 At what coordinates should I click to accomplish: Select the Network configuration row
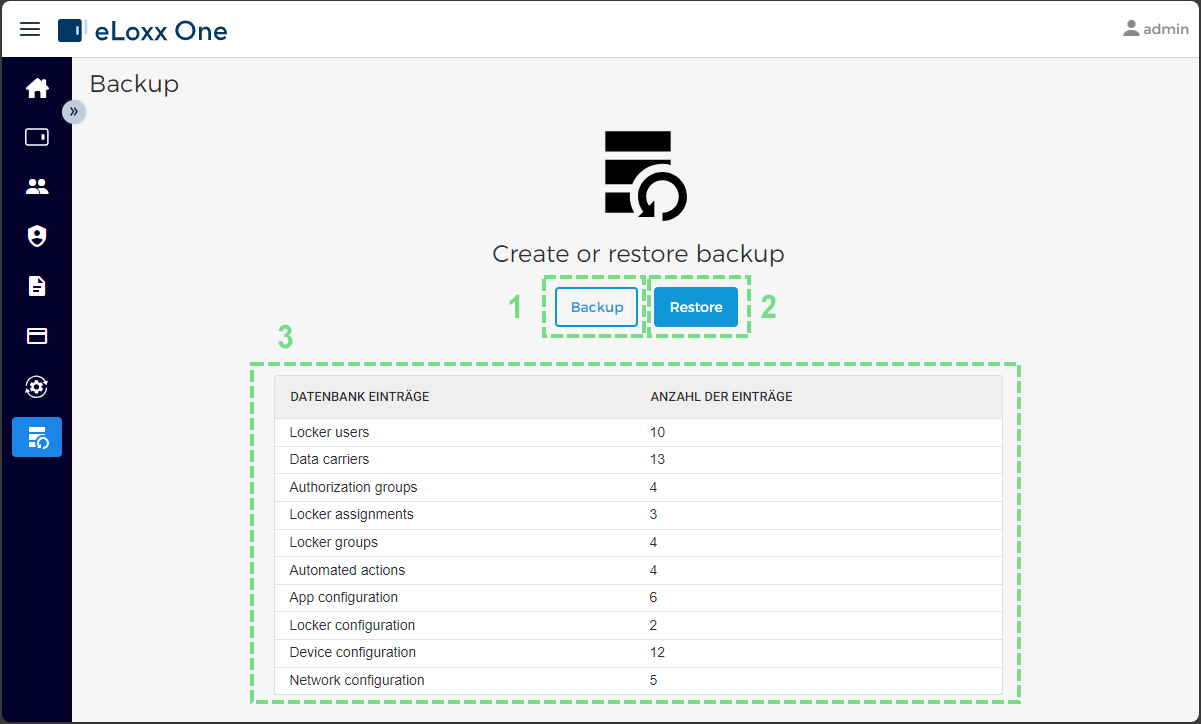(x=638, y=680)
